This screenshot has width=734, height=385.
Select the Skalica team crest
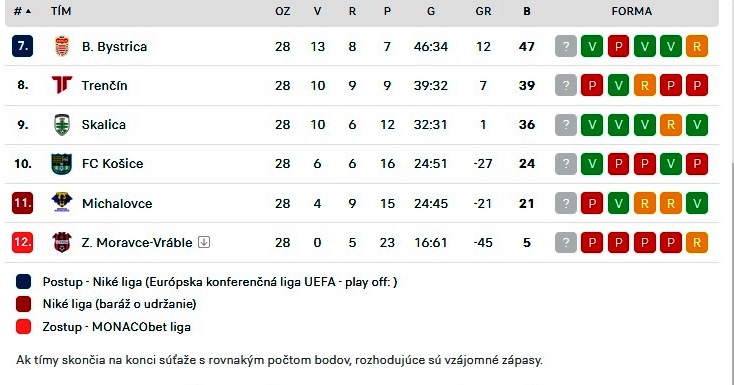click(x=62, y=125)
